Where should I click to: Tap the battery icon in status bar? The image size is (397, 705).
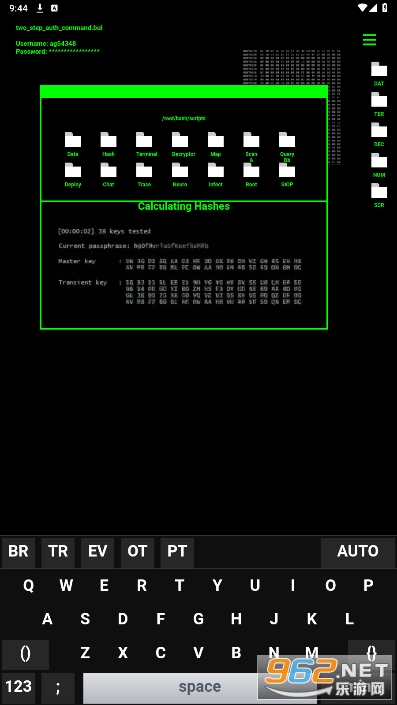click(385, 8)
